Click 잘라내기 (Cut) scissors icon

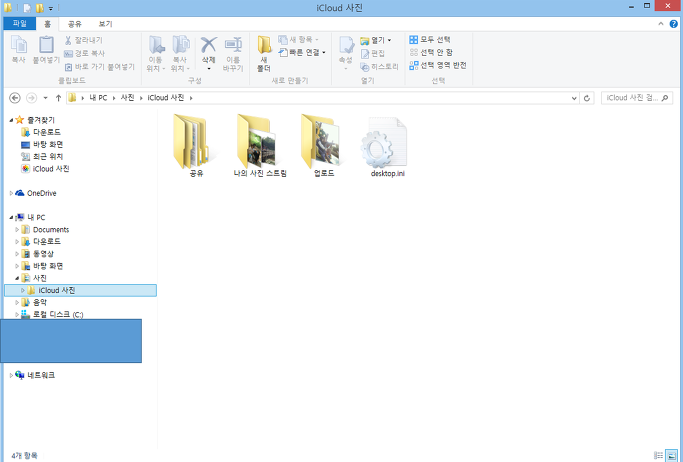coord(68,40)
